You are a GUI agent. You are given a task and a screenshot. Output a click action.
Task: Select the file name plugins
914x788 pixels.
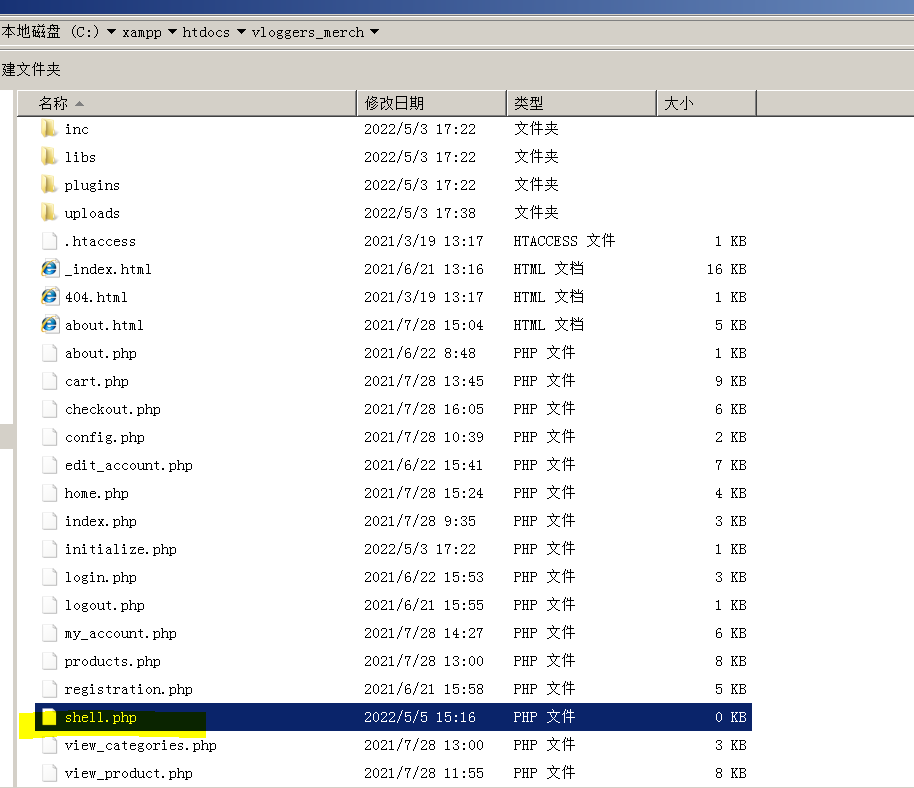92,185
